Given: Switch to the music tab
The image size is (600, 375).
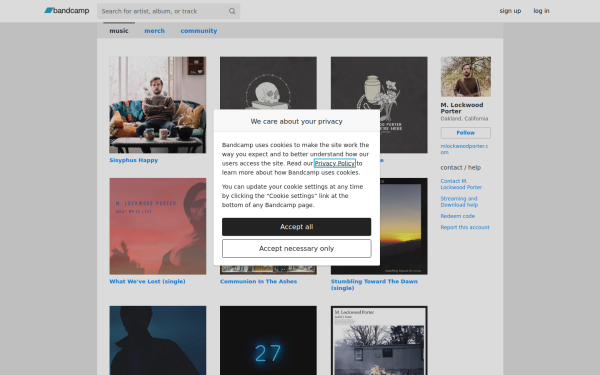Looking at the screenshot, I should 119,31.
